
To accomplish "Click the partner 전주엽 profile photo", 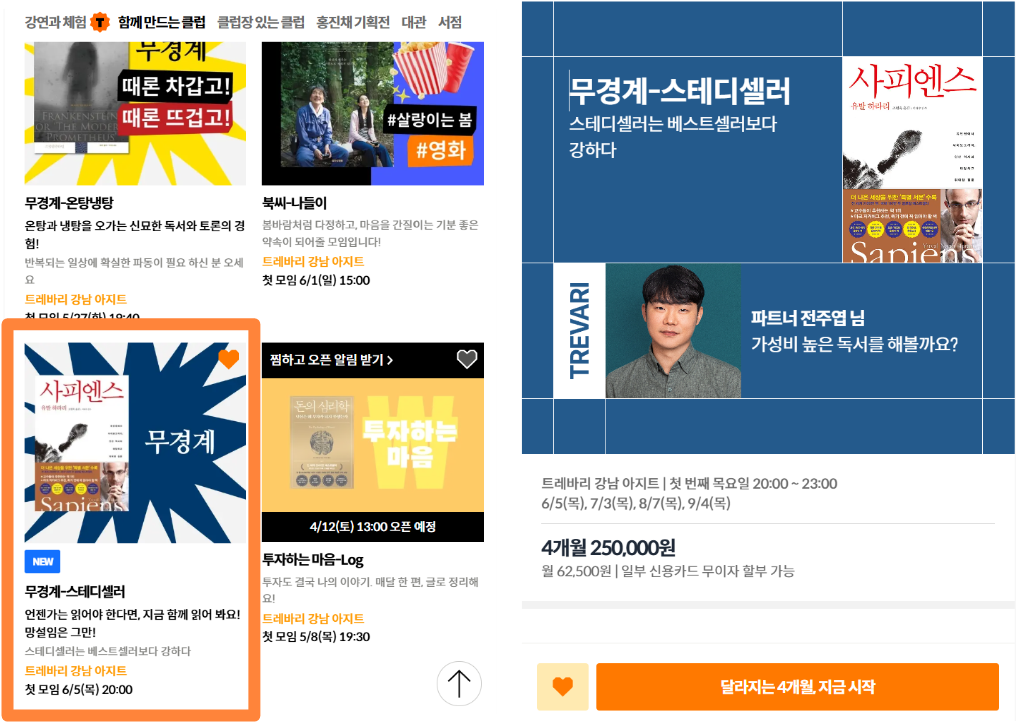I will 673,330.
